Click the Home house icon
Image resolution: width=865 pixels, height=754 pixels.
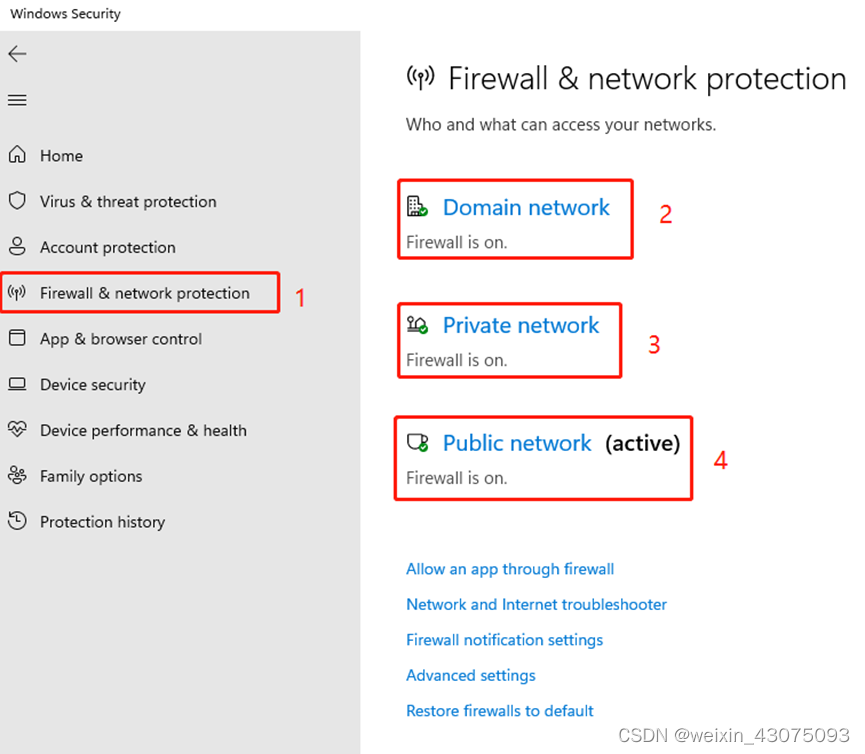click(17, 155)
